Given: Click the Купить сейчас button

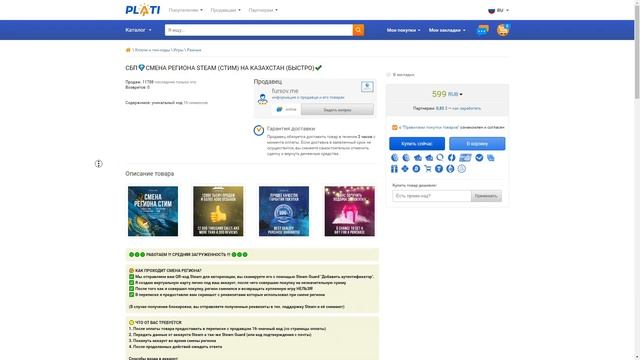Looking at the screenshot, I should tap(417, 144).
